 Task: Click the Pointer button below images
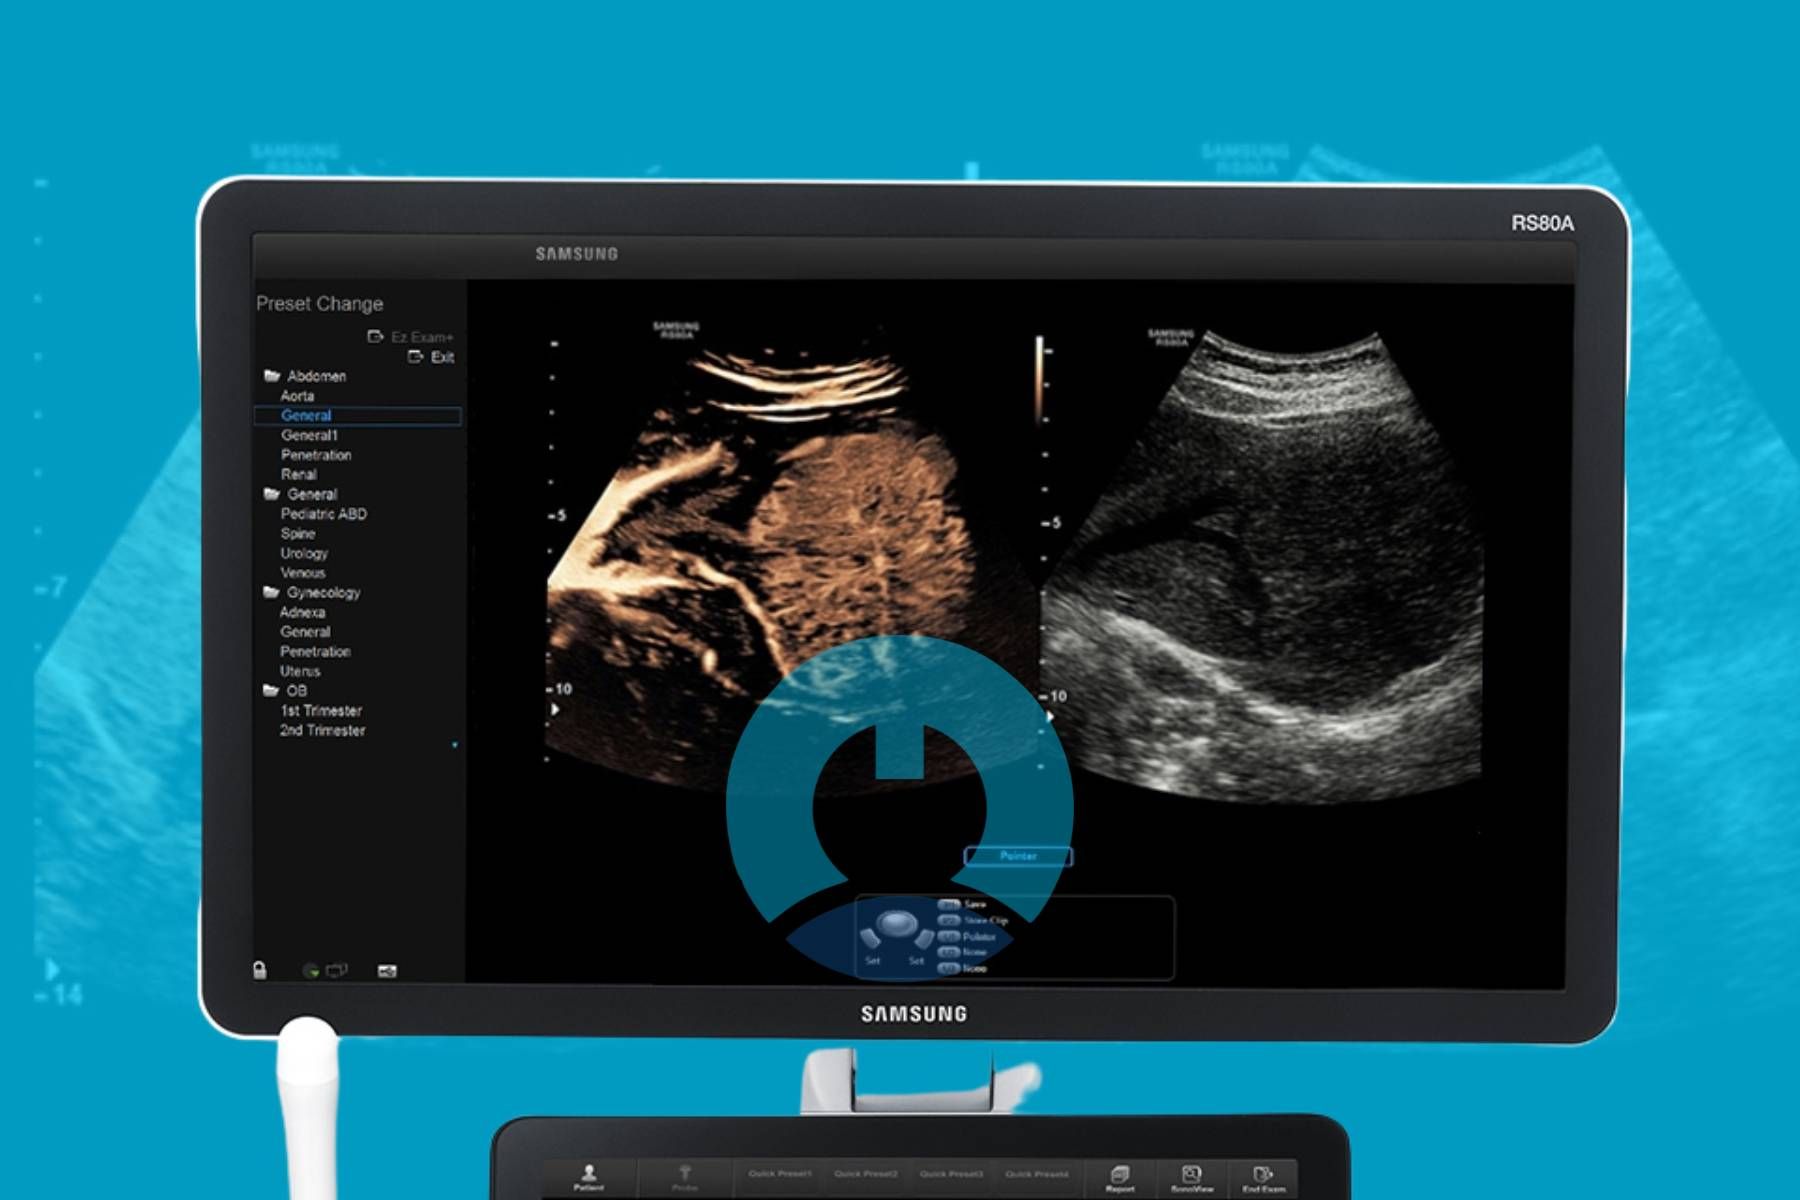click(x=1018, y=856)
